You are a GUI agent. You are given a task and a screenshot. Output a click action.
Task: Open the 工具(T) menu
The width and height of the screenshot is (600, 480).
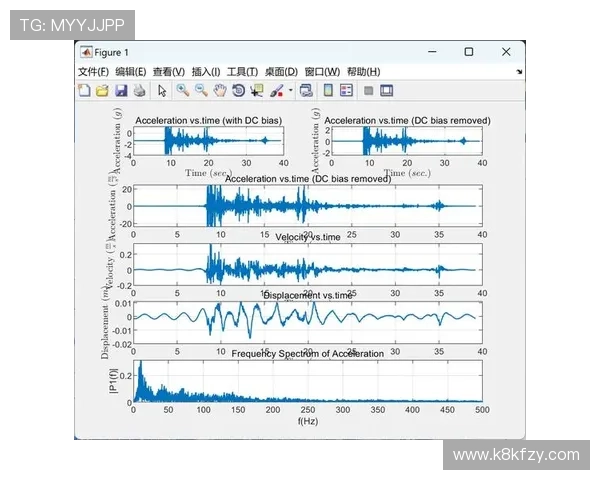point(243,72)
